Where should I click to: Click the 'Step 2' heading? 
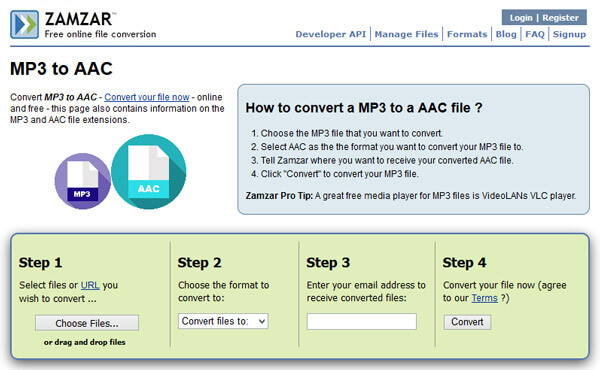(199, 263)
